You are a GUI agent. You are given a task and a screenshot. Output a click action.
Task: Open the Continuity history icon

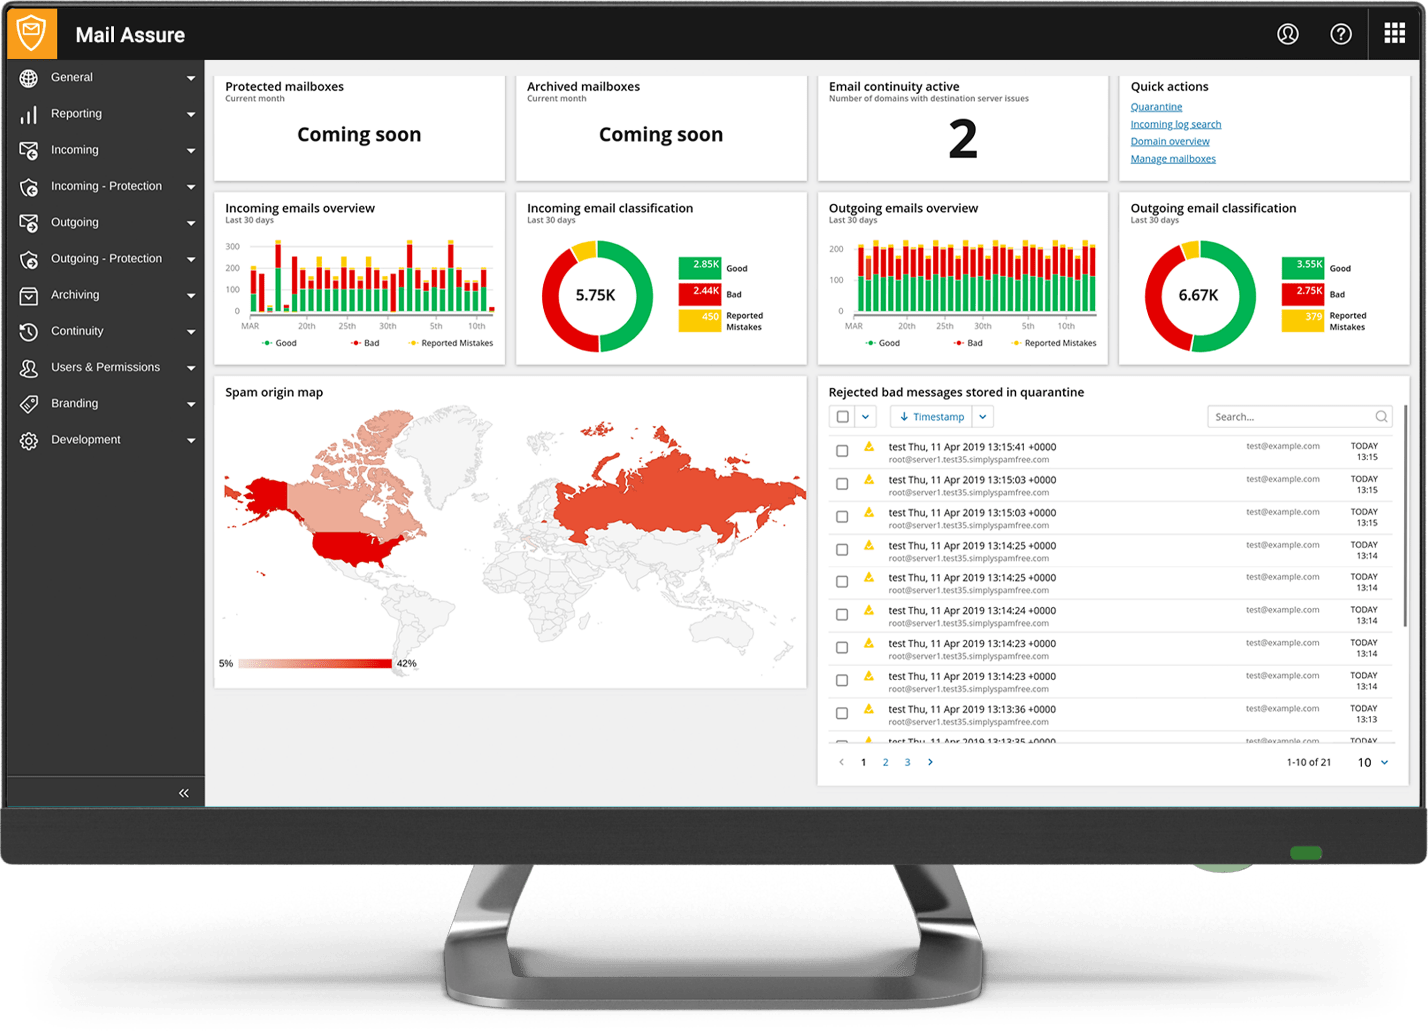pos(29,330)
